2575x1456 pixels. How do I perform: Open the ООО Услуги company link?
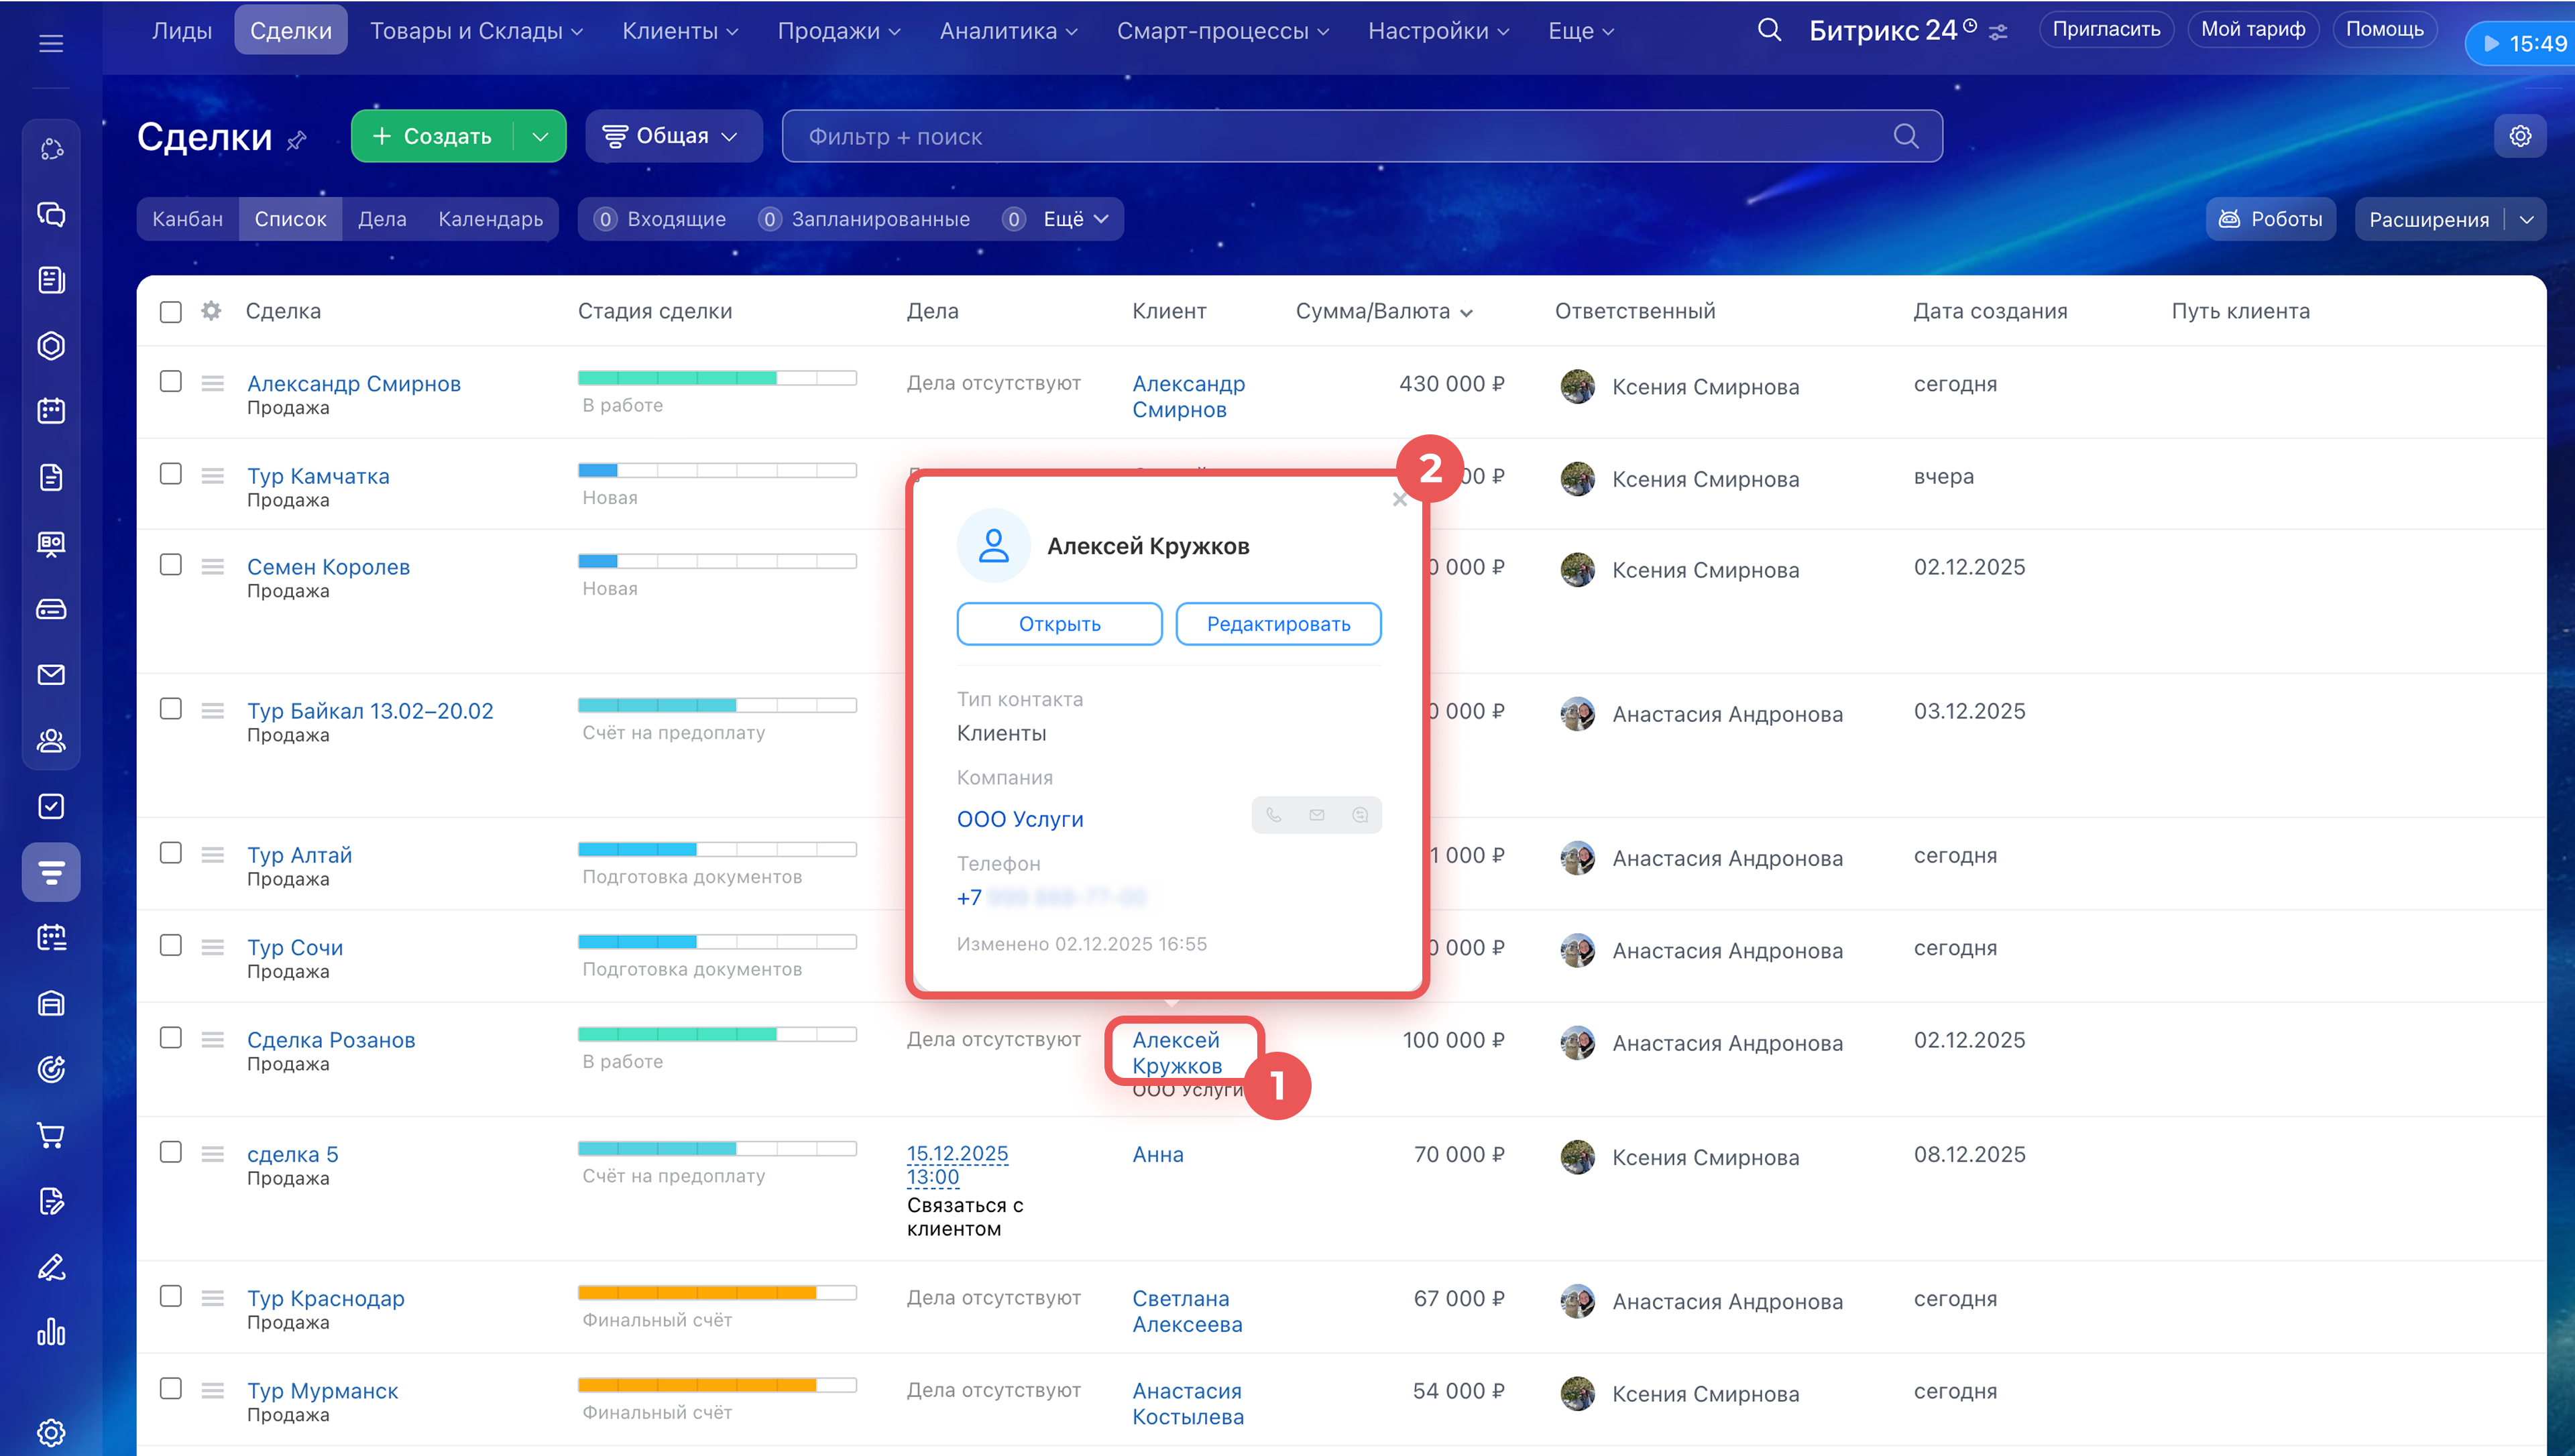[1020, 819]
